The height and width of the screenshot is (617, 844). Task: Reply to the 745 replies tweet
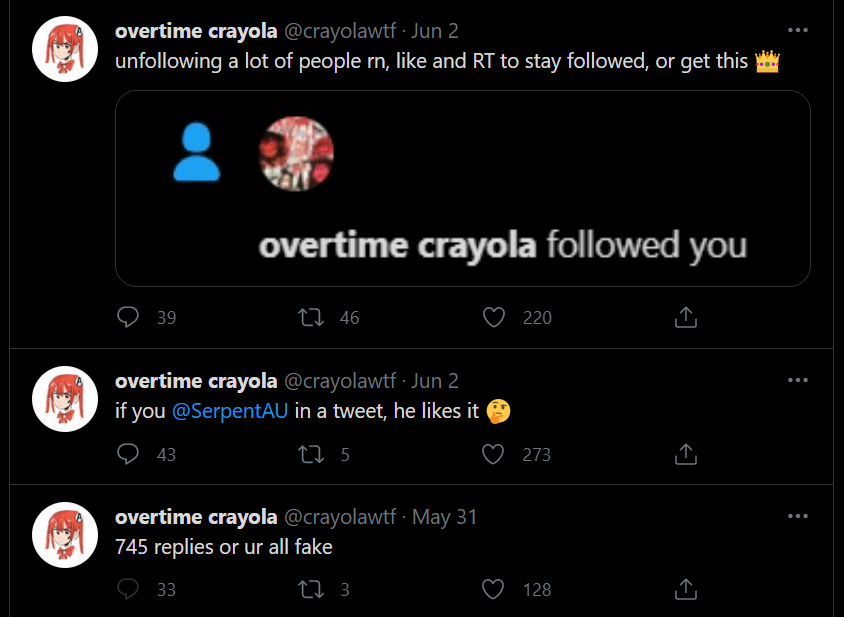pyautogui.click(x=128, y=589)
